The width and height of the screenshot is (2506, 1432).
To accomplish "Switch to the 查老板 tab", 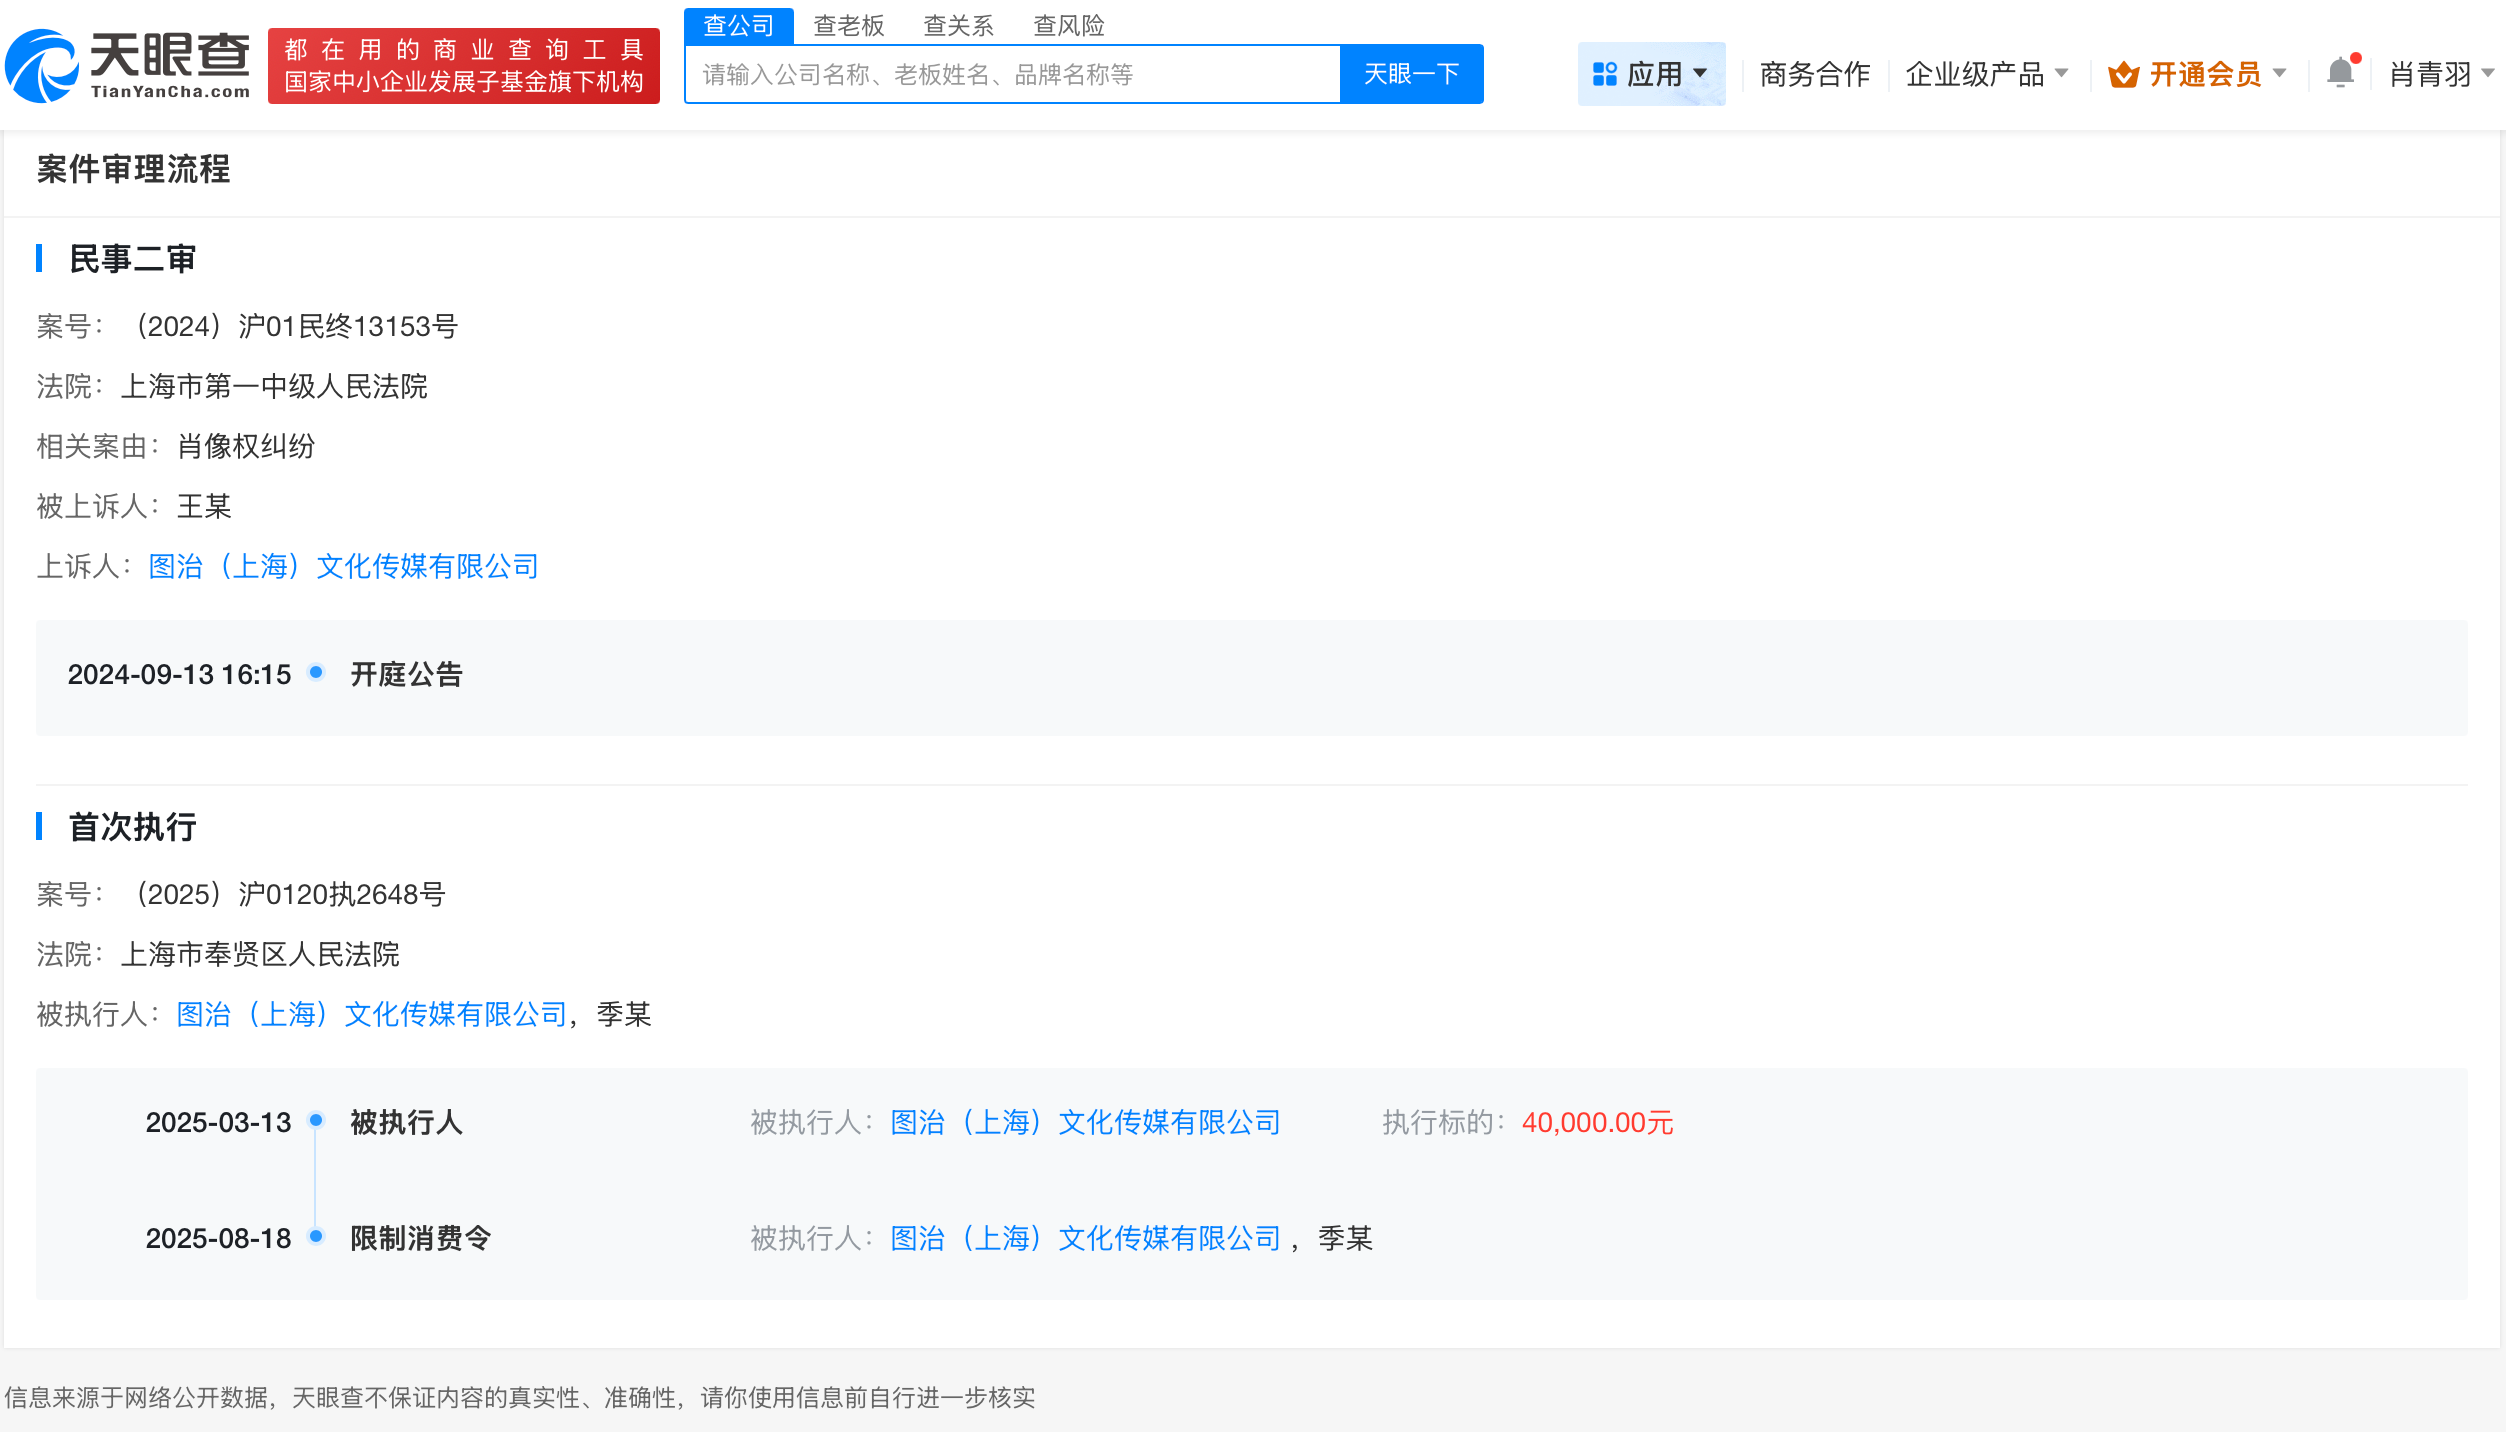I will pyautogui.click(x=848, y=25).
